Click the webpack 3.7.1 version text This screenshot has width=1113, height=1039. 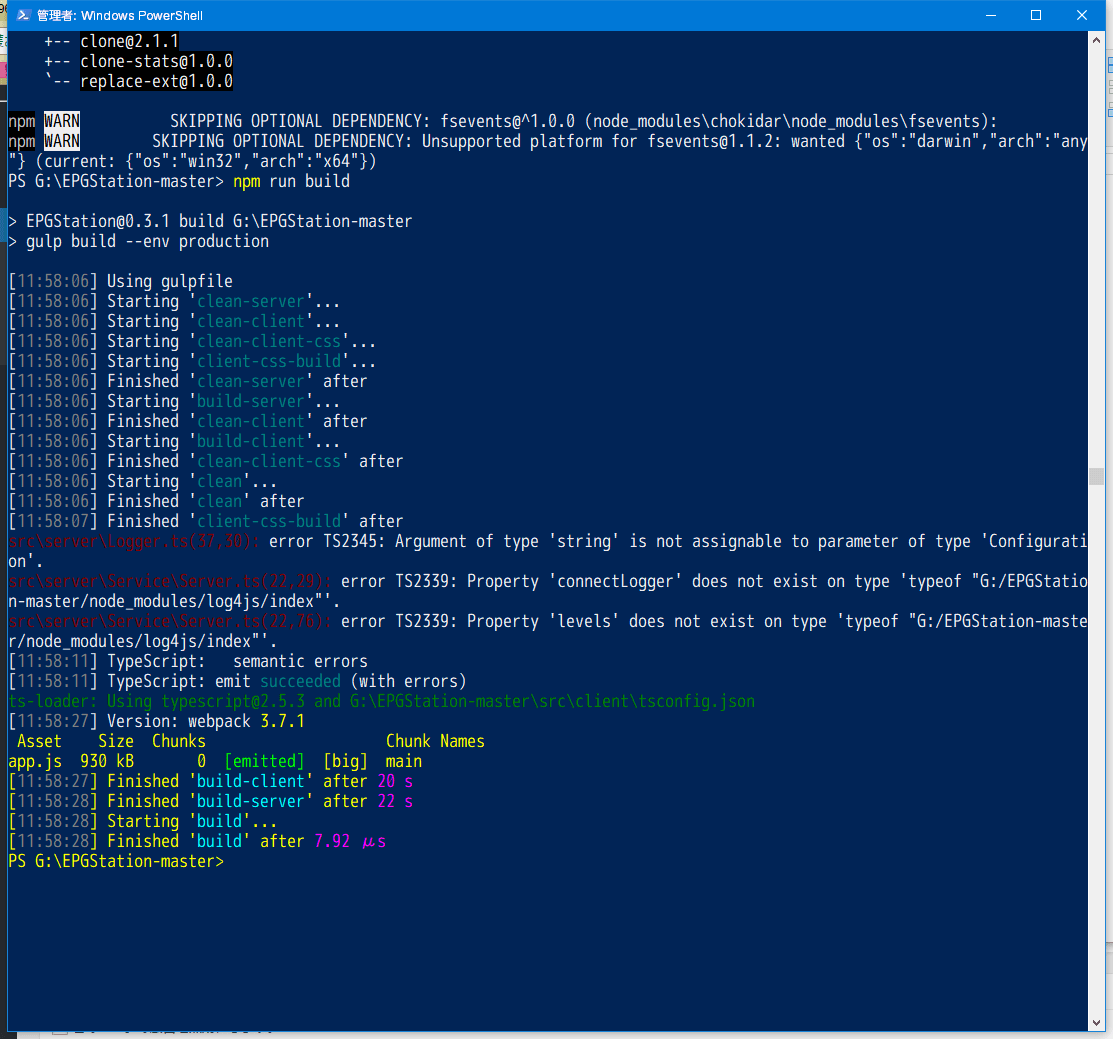pyautogui.click(x=246, y=721)
